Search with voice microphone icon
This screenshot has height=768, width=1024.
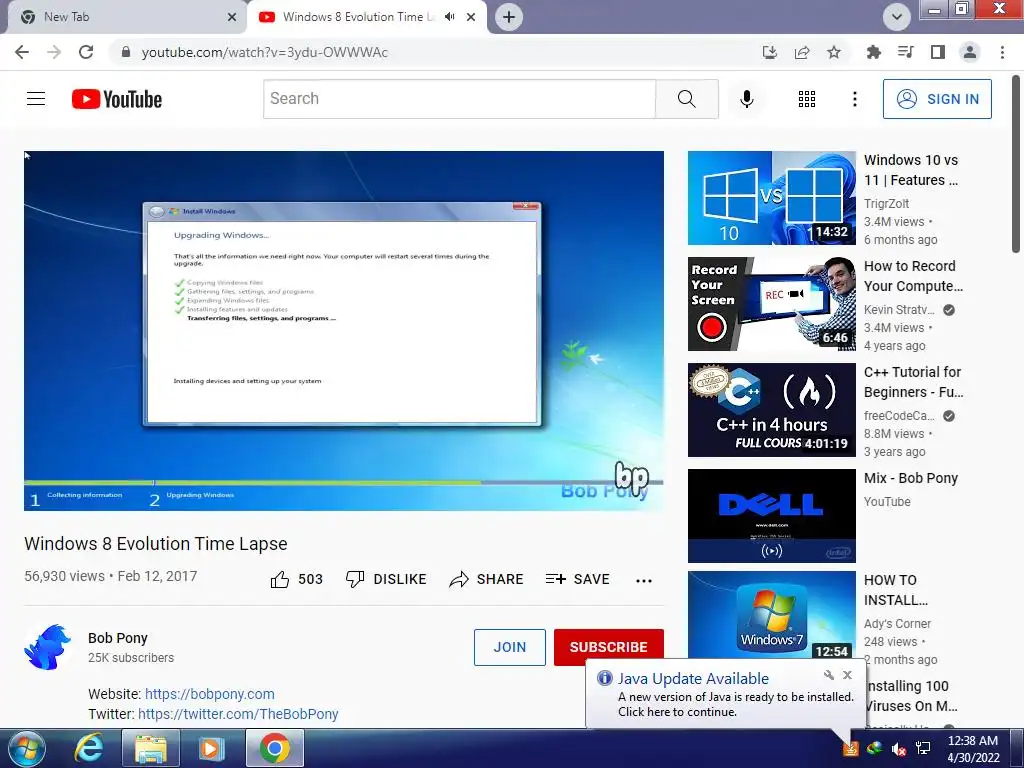(x=746, y=99)
